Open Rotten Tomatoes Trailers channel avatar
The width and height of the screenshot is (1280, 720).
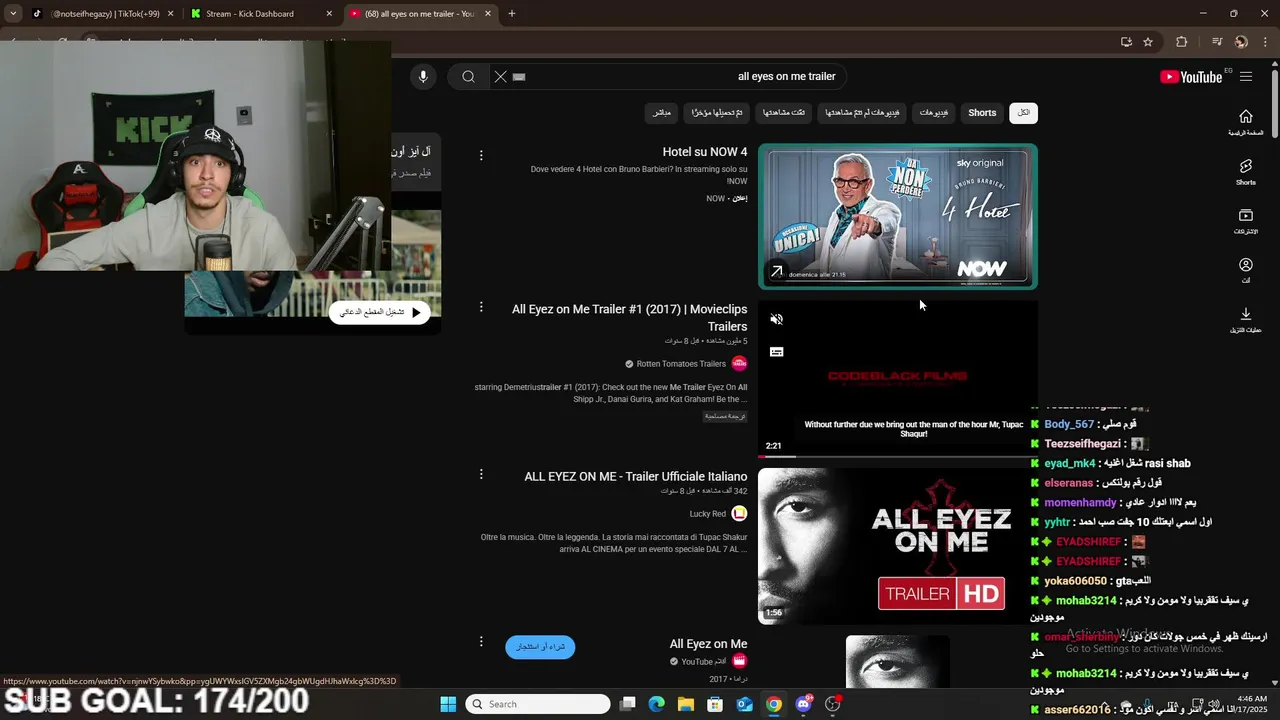click(739, 363)
